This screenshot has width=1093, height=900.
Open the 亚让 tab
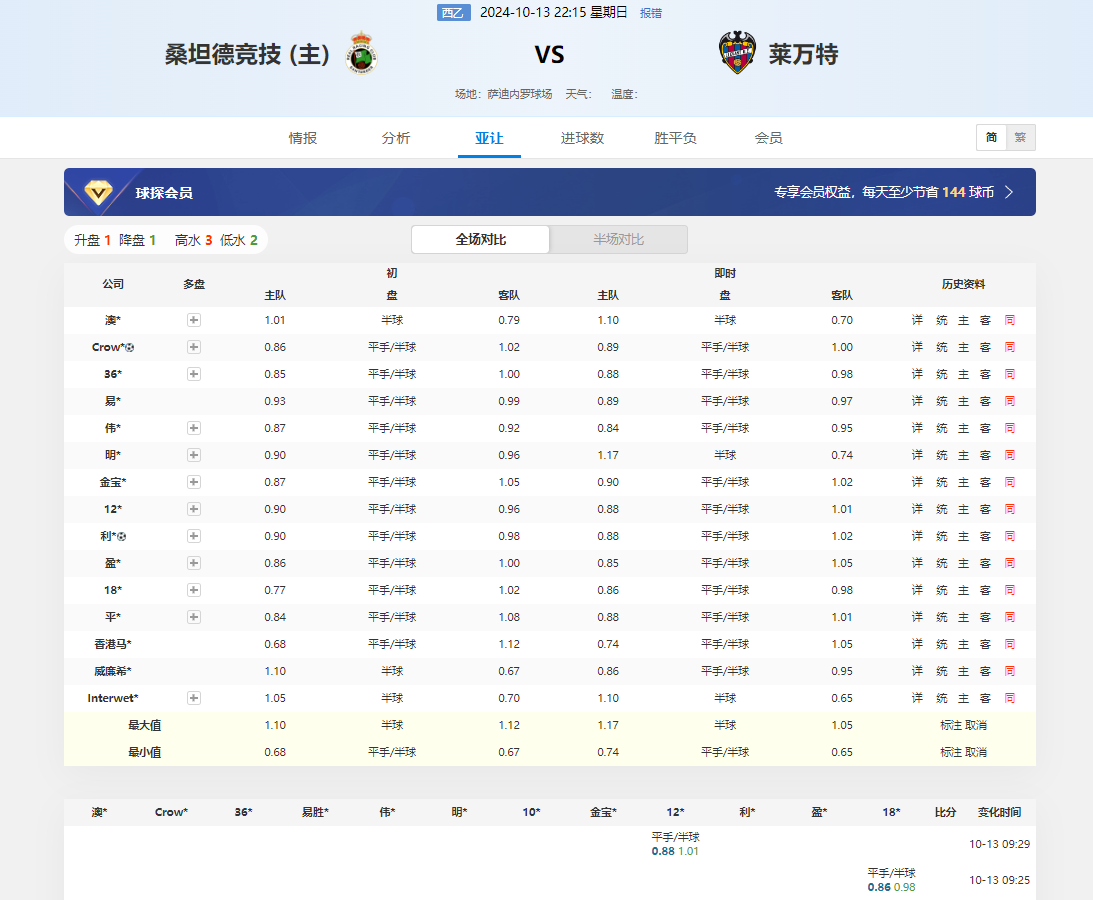click(x=489, y=138)
